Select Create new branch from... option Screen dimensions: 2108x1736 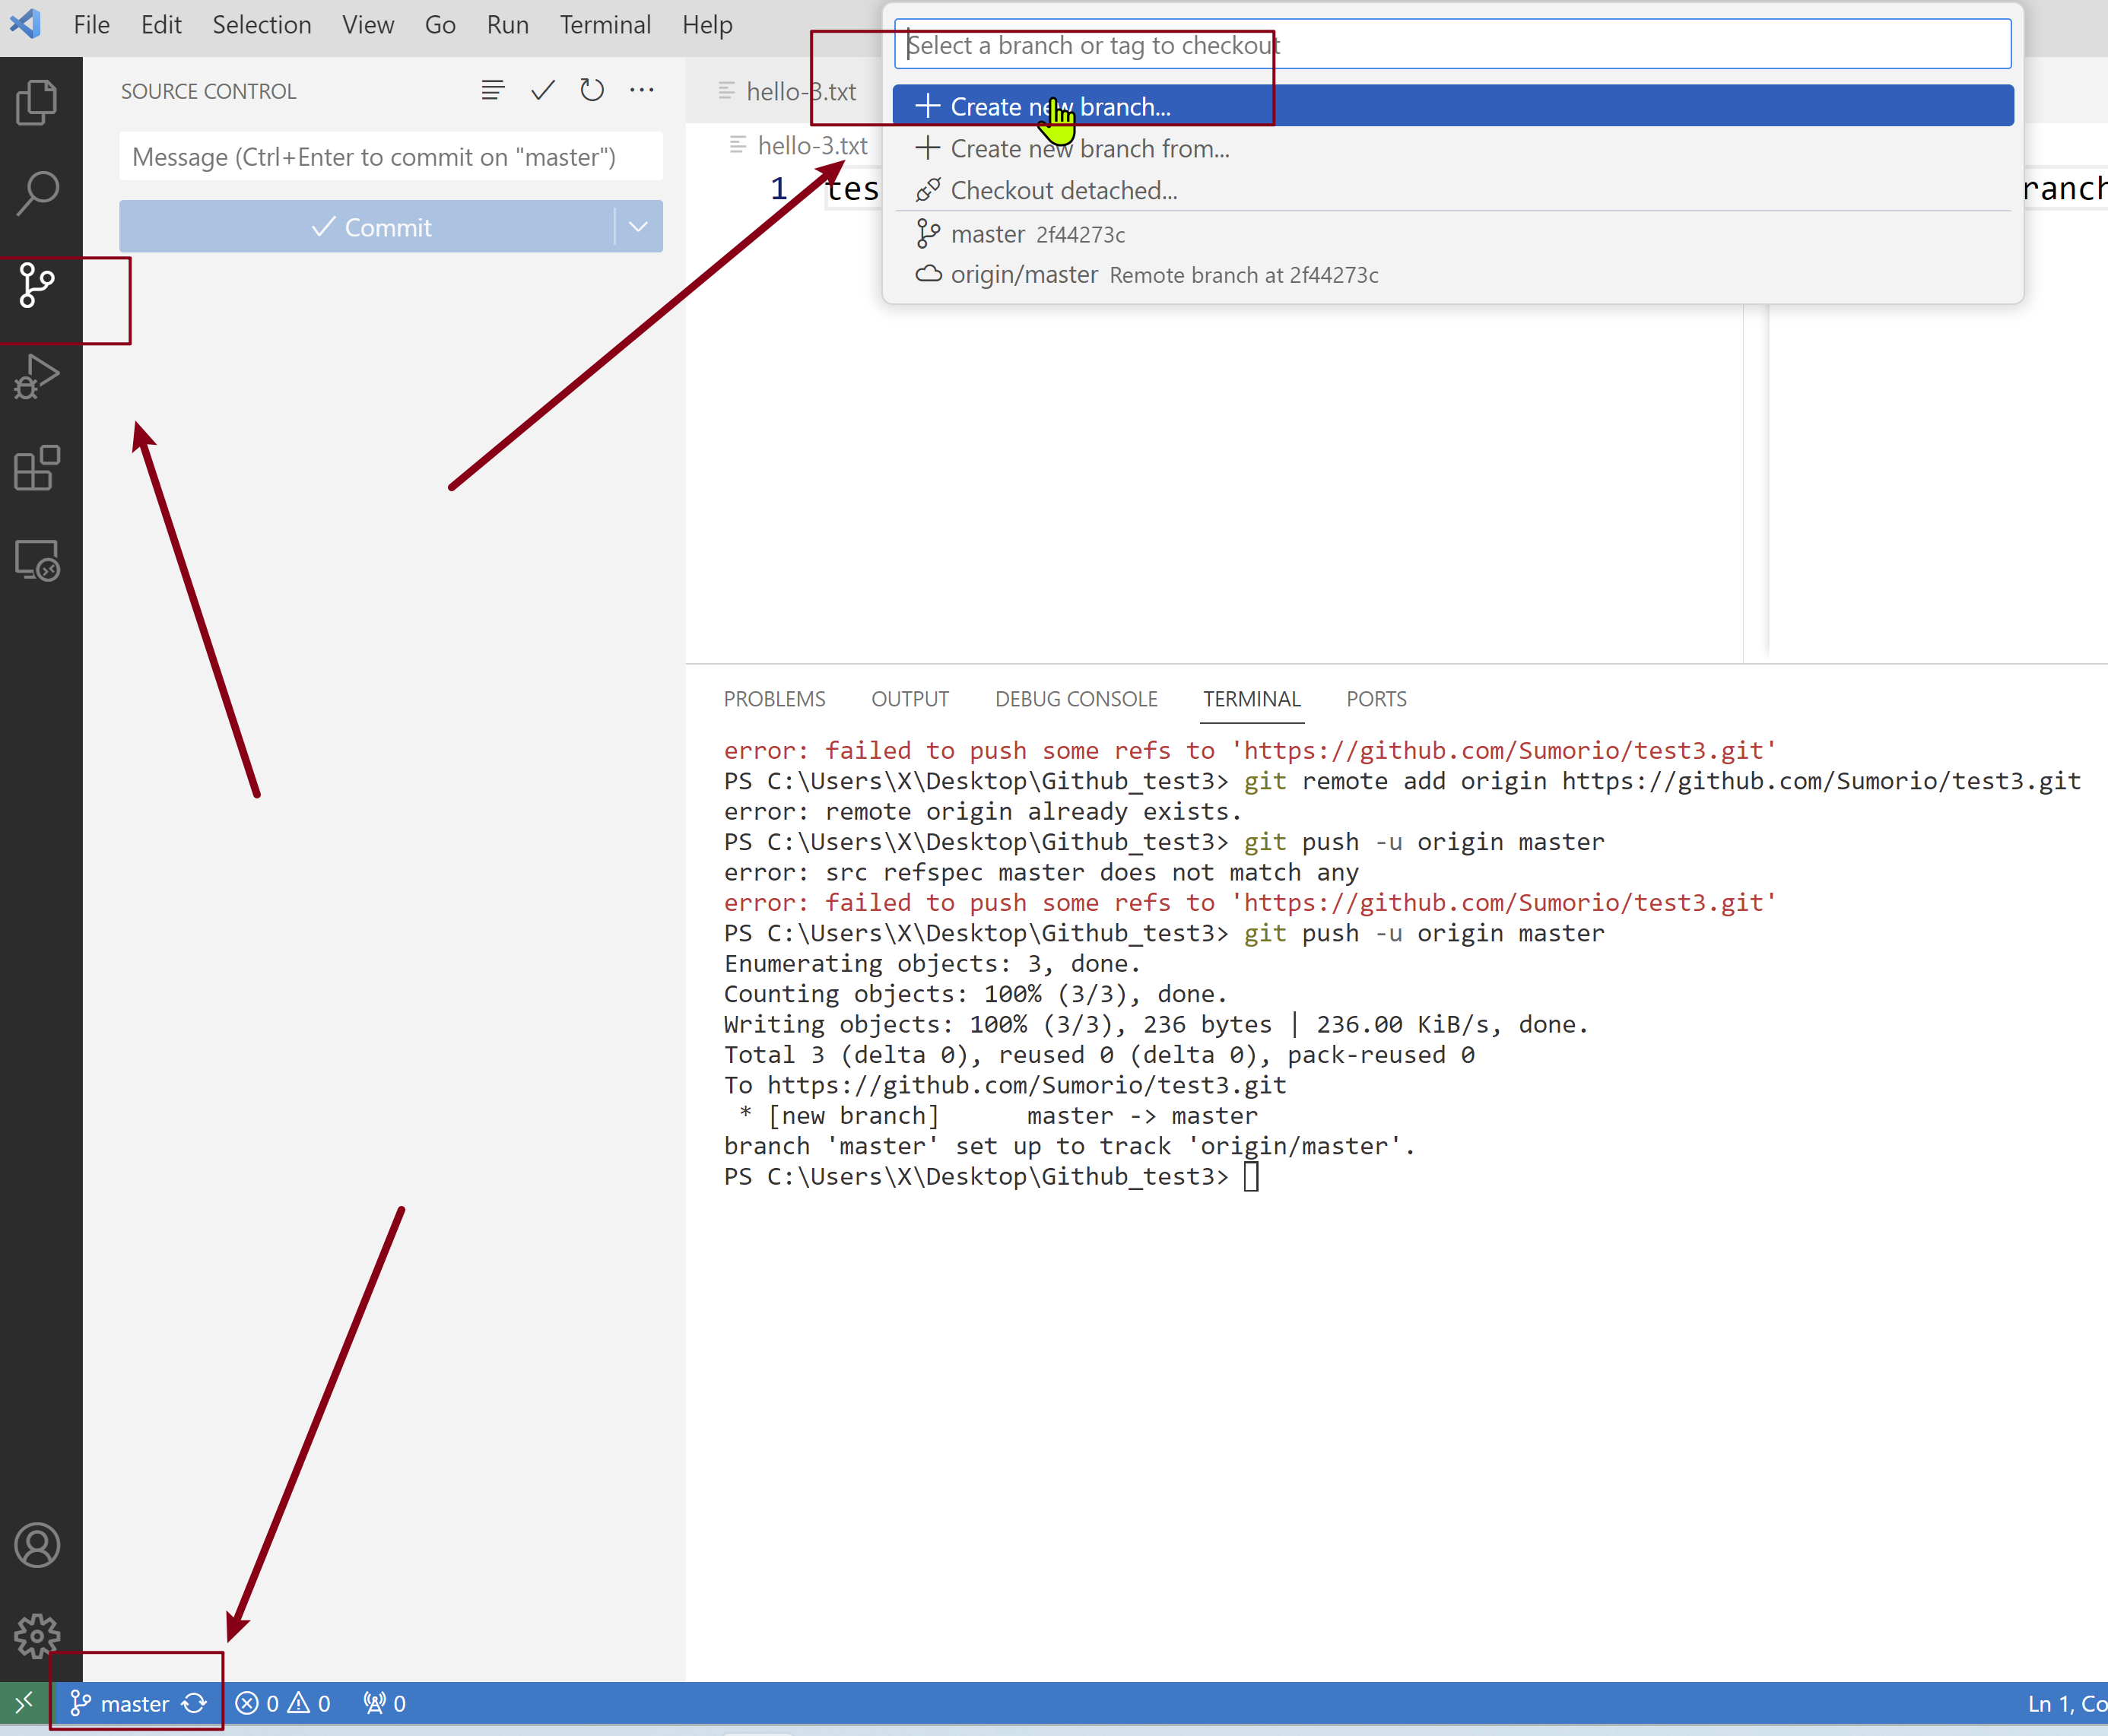(x=1089, y=149)
